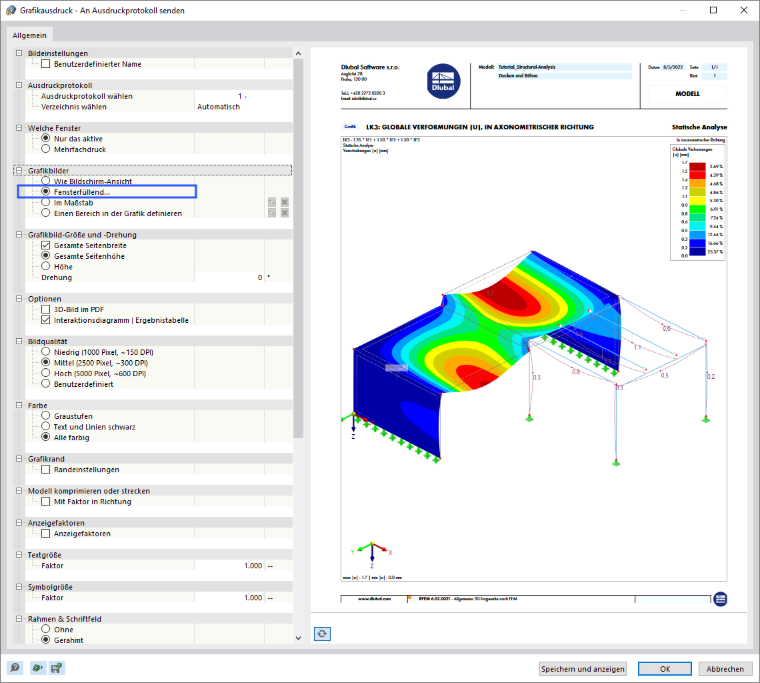The width and height of the screenshot is (760, 683).
Task: Open the help search icon
Action: pos(15,668)
